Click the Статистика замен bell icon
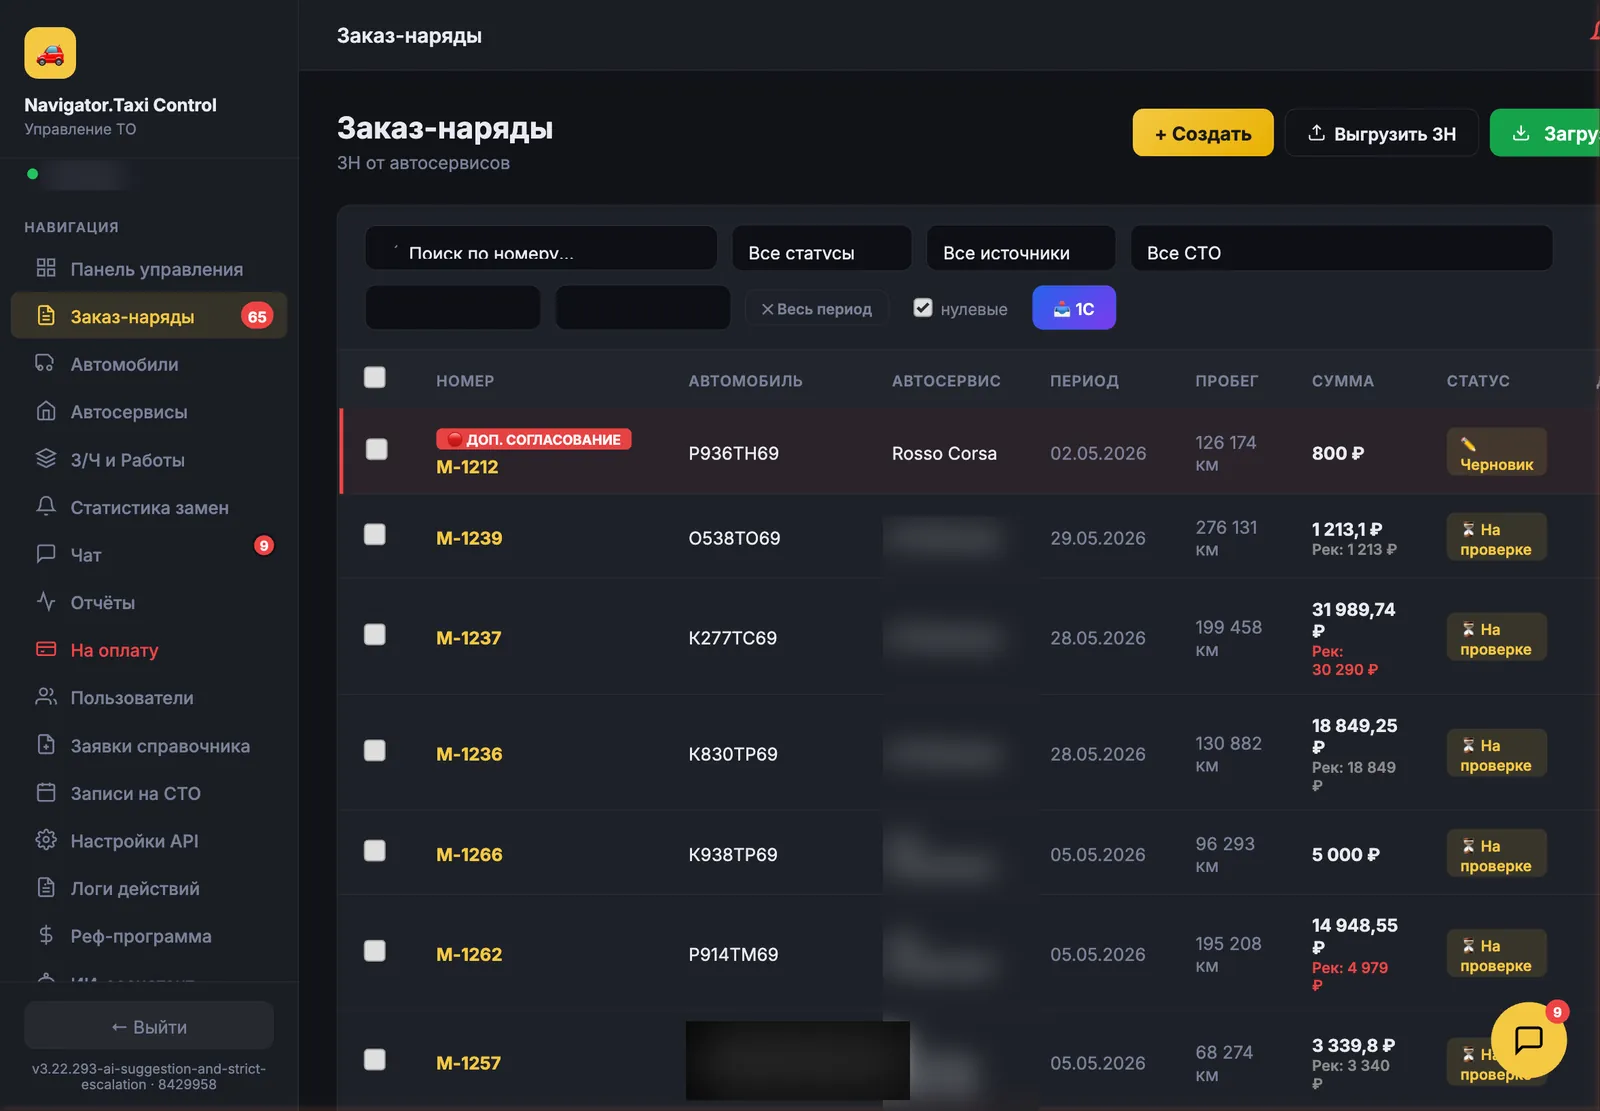 pos(46,507)
